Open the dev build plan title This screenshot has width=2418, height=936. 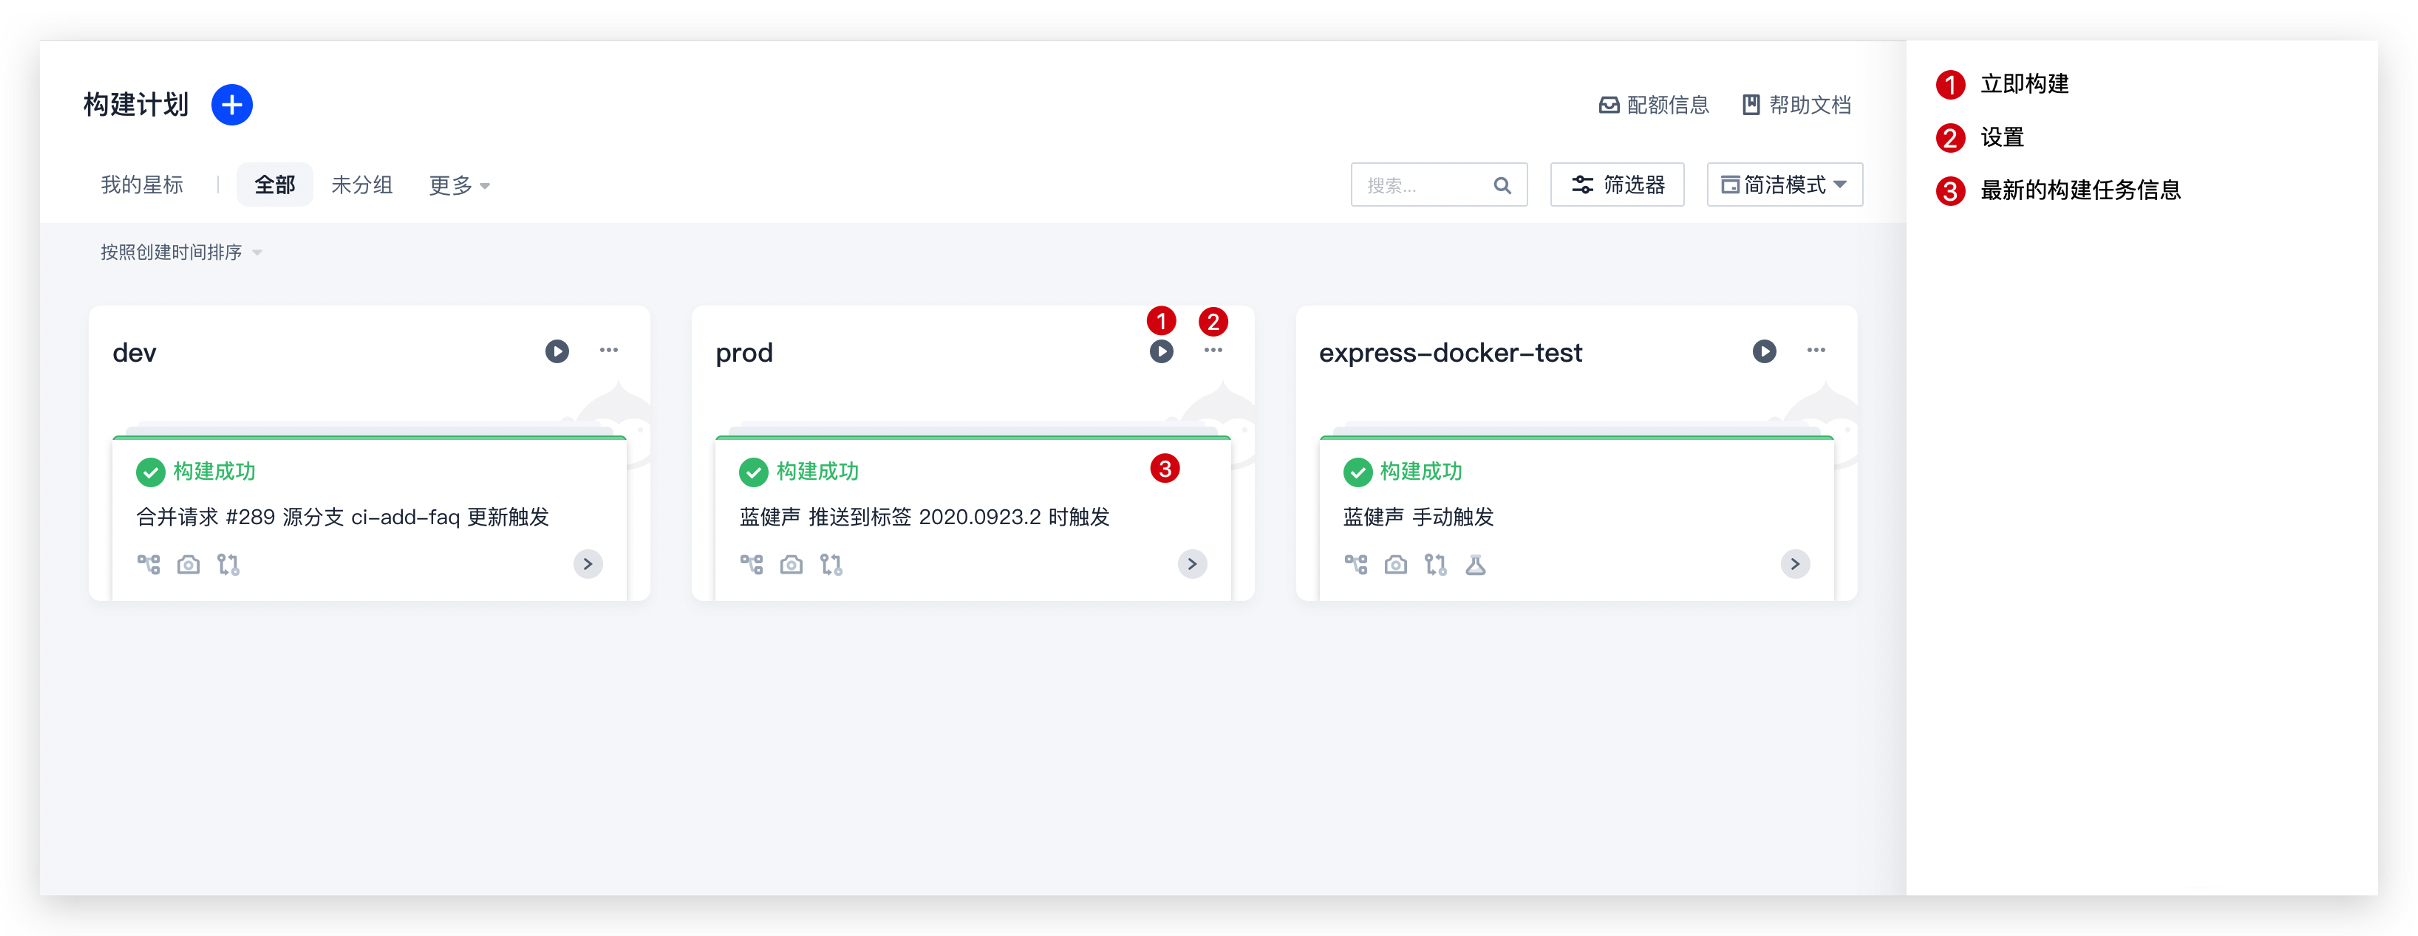point(134,353)
